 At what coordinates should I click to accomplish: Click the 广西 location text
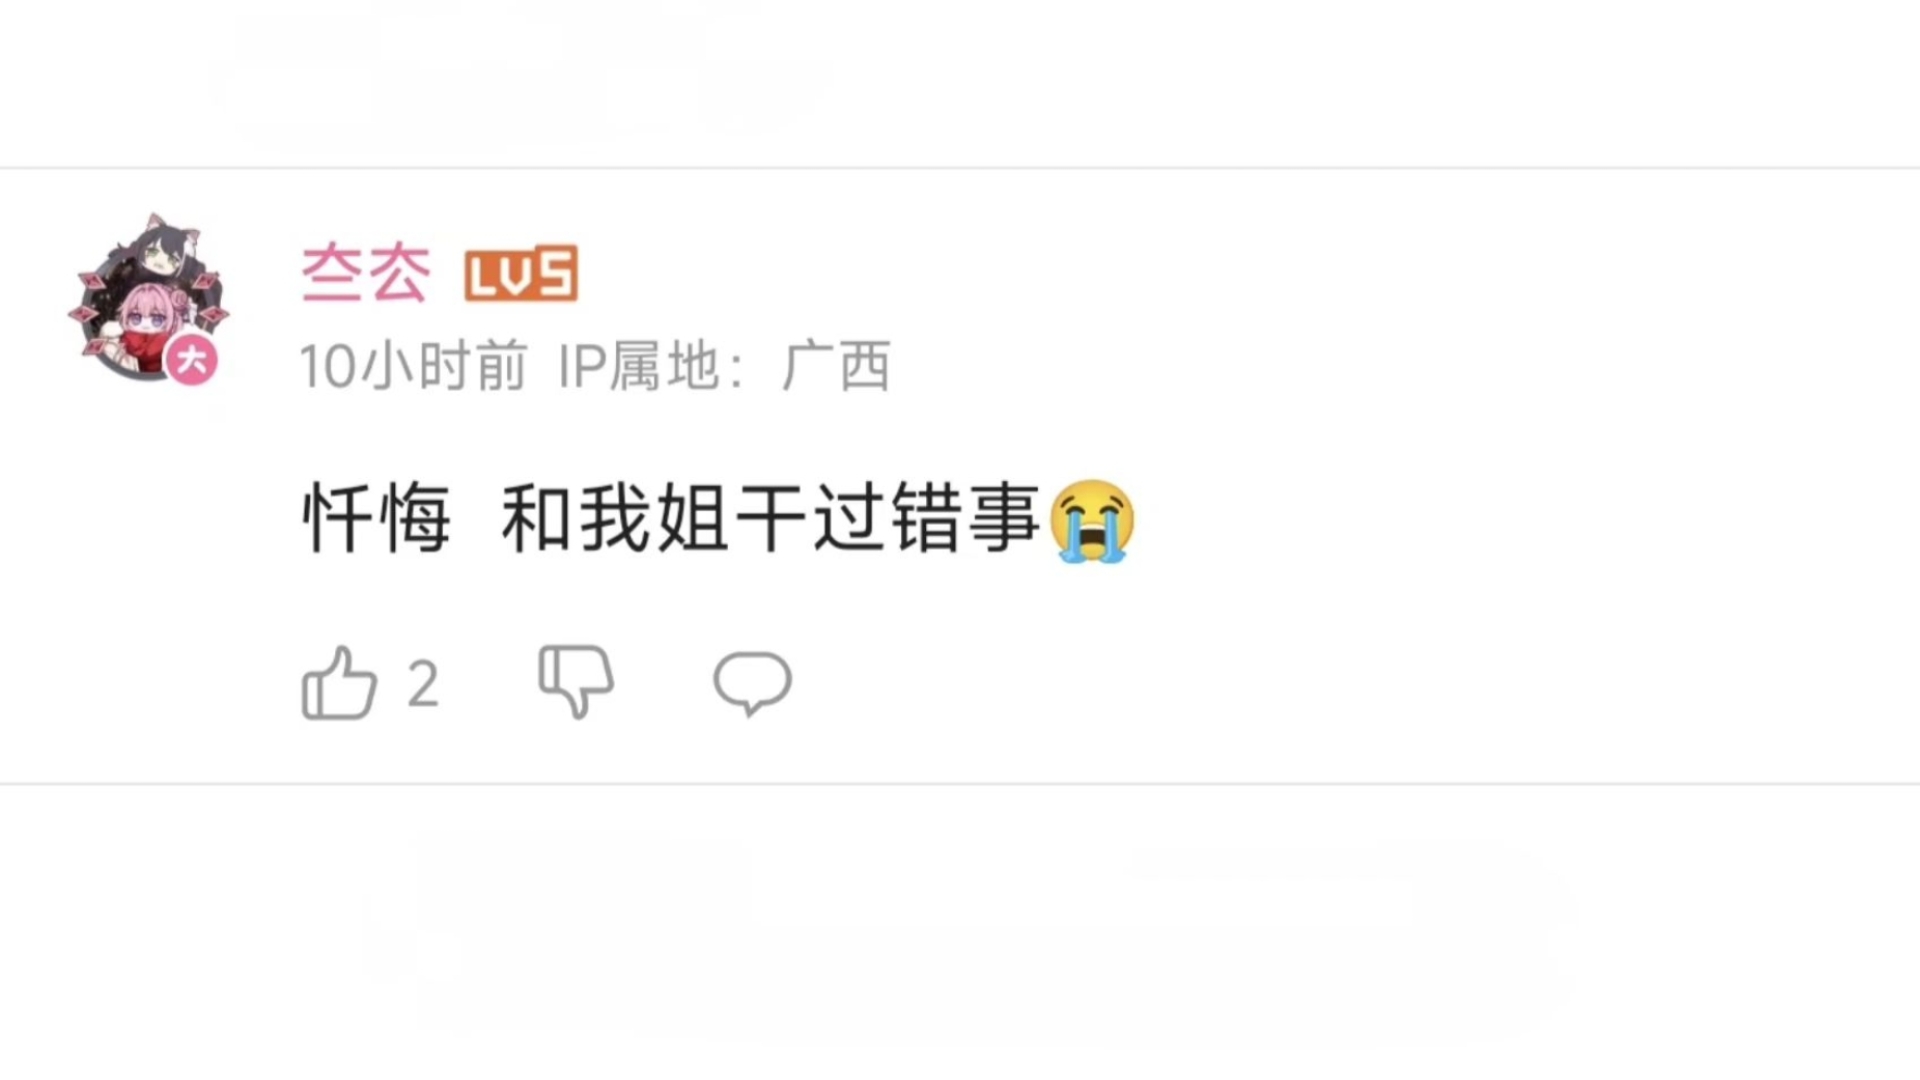pos(836,366)
